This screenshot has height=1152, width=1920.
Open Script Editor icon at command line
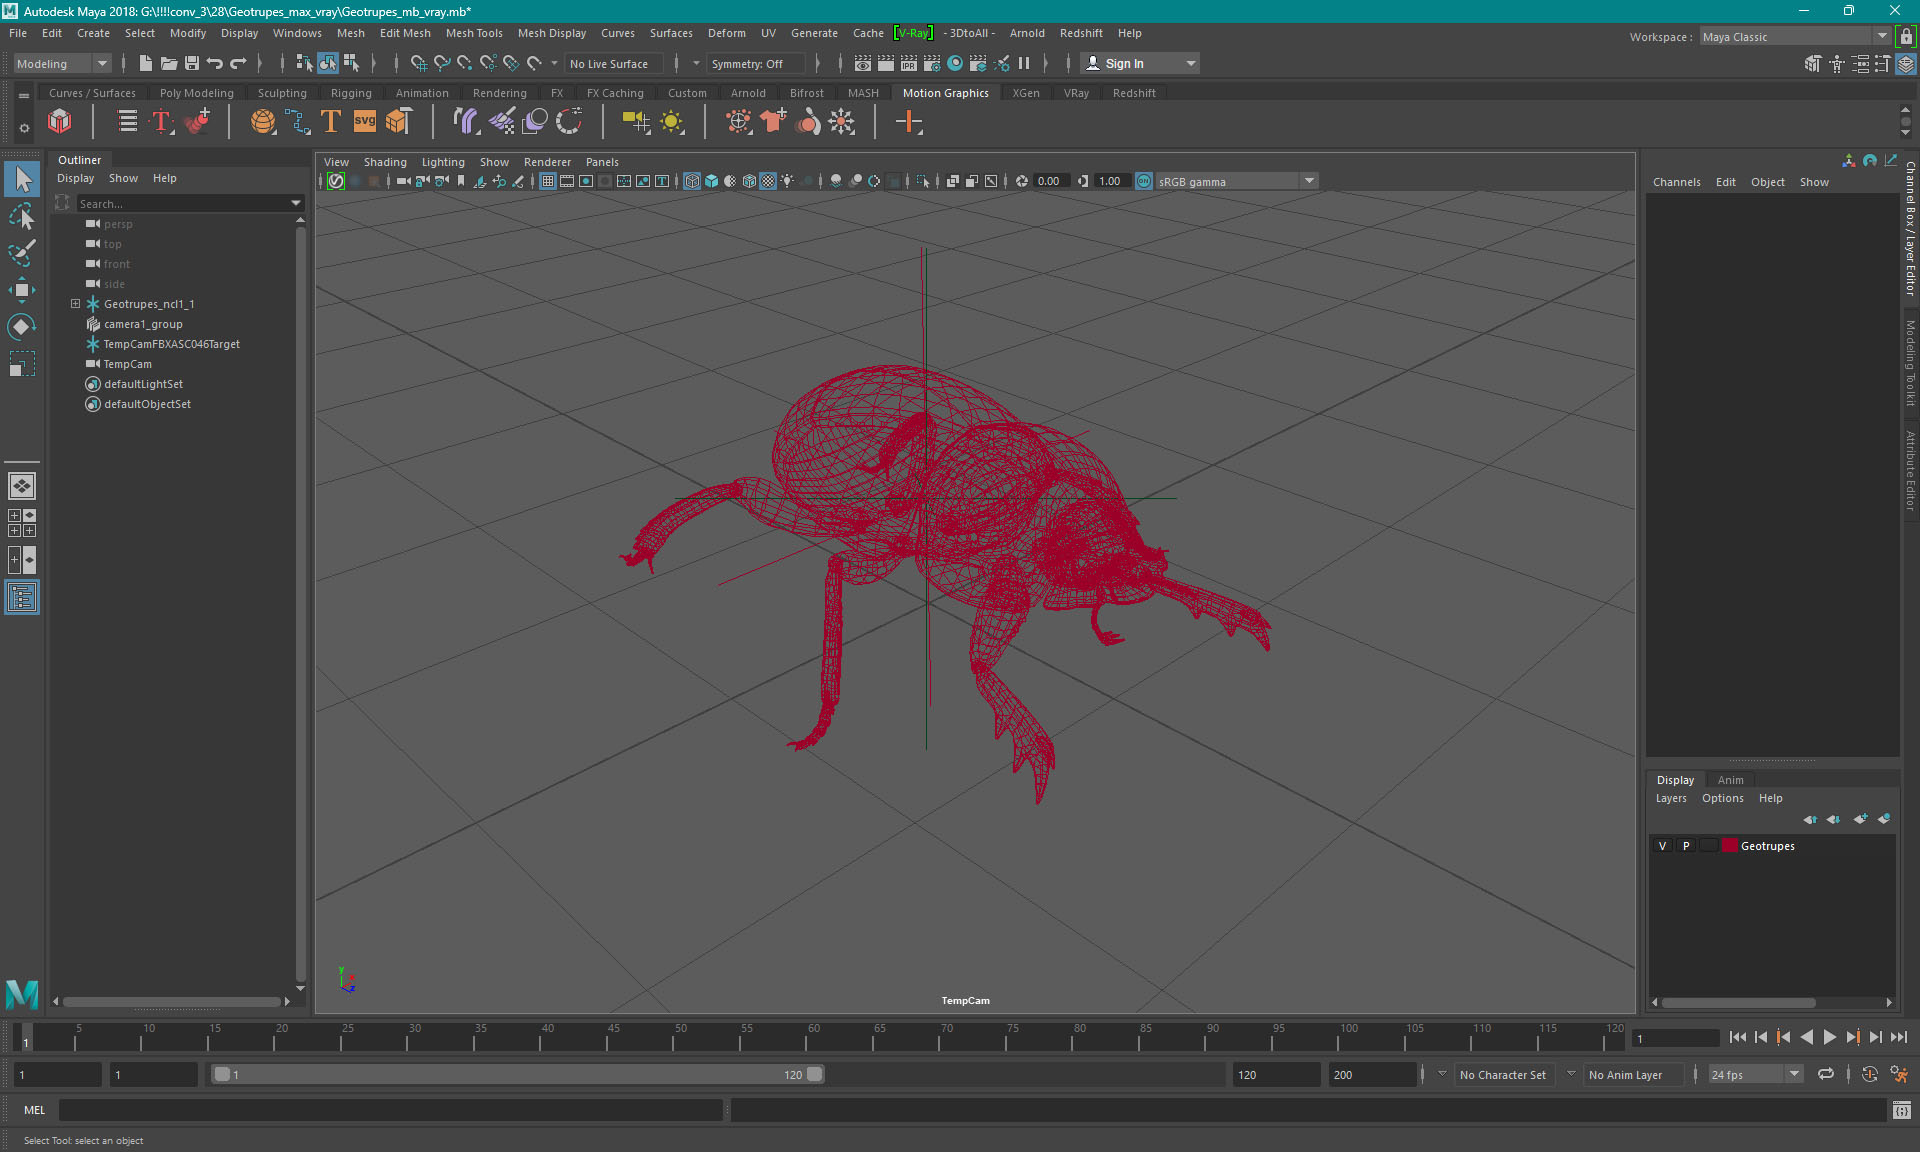(1902, 1110)
